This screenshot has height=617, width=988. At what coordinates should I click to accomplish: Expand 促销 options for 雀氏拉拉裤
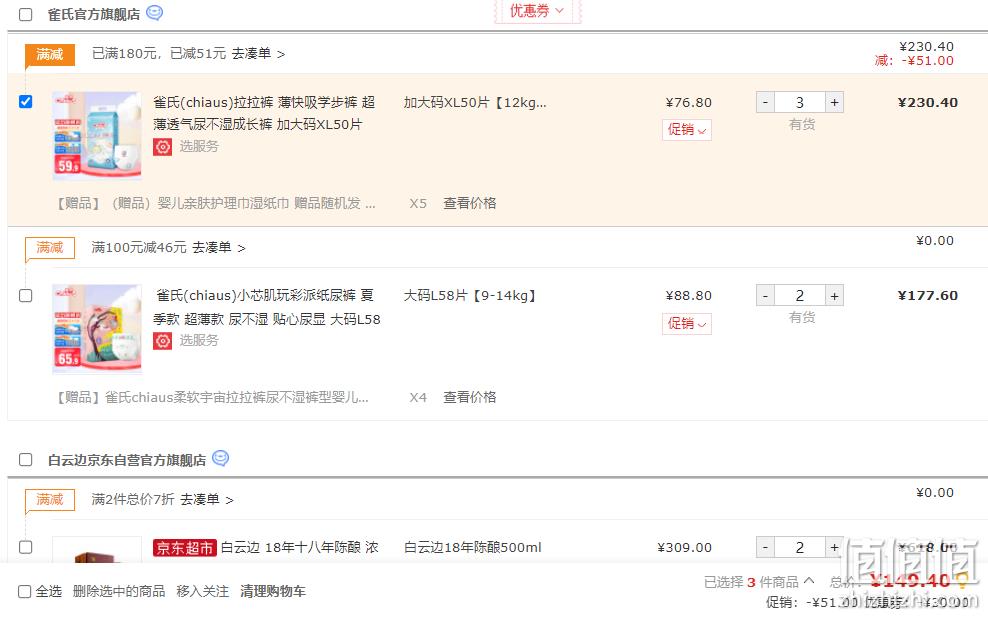click(687, 130)
